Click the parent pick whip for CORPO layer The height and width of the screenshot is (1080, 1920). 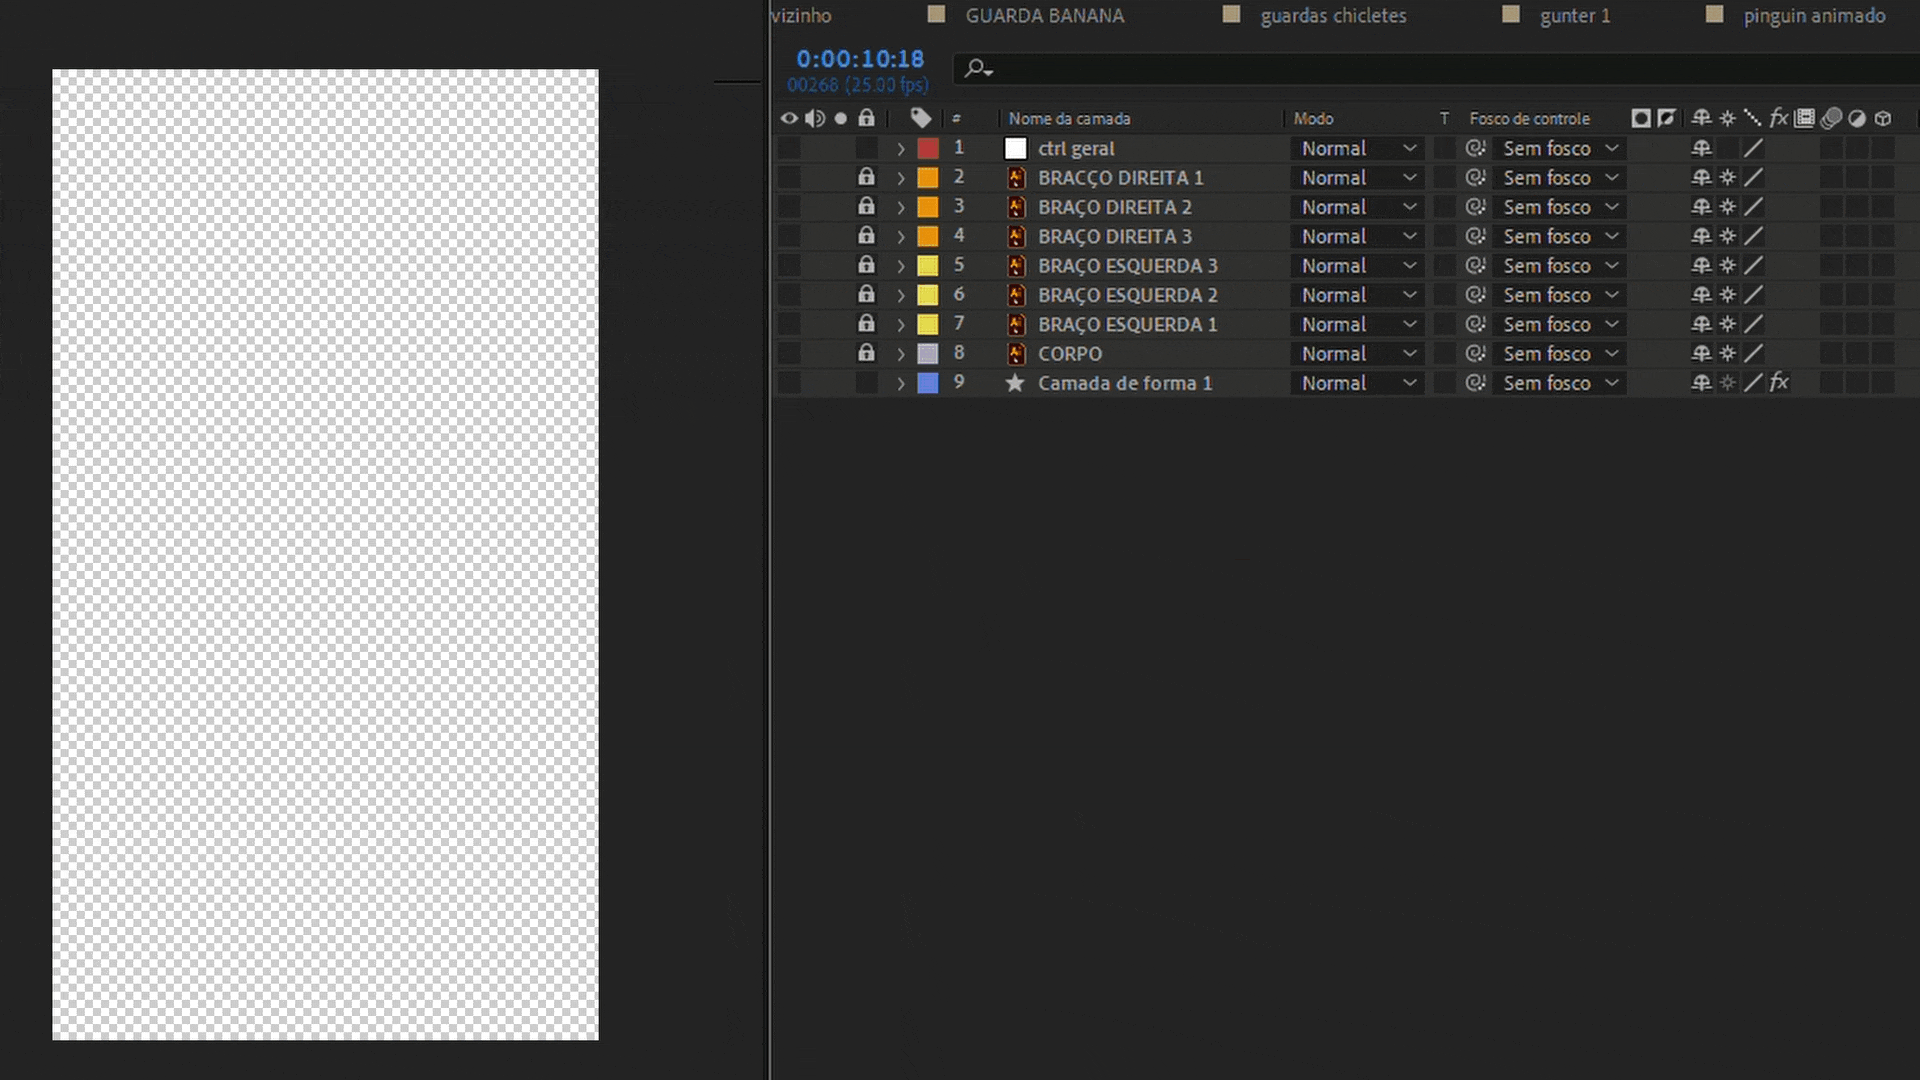(x=1475, y=354)
